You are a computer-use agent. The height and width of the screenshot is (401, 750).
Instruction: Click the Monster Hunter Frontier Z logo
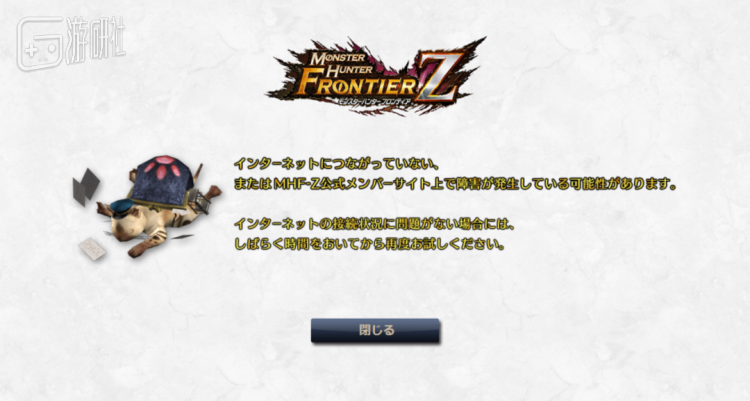[x=376, y=77]
